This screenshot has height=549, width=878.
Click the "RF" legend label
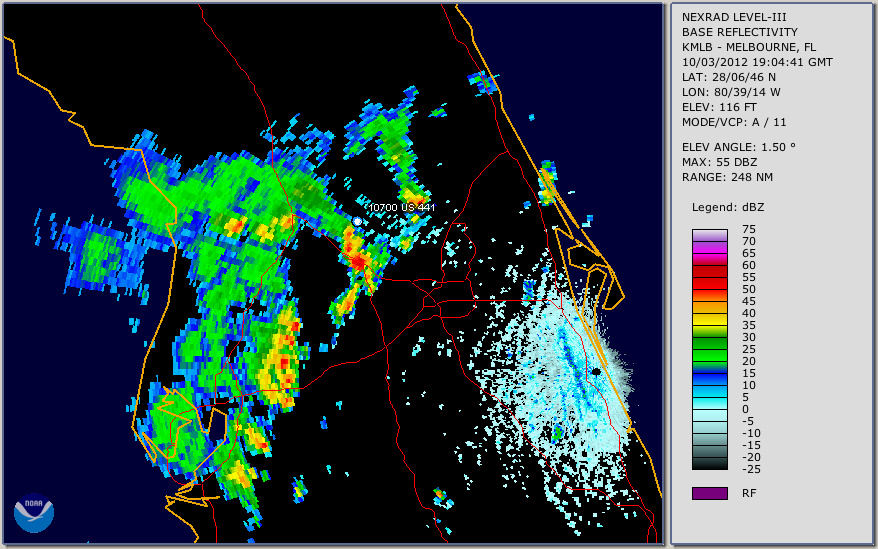(x=749, y=493)
